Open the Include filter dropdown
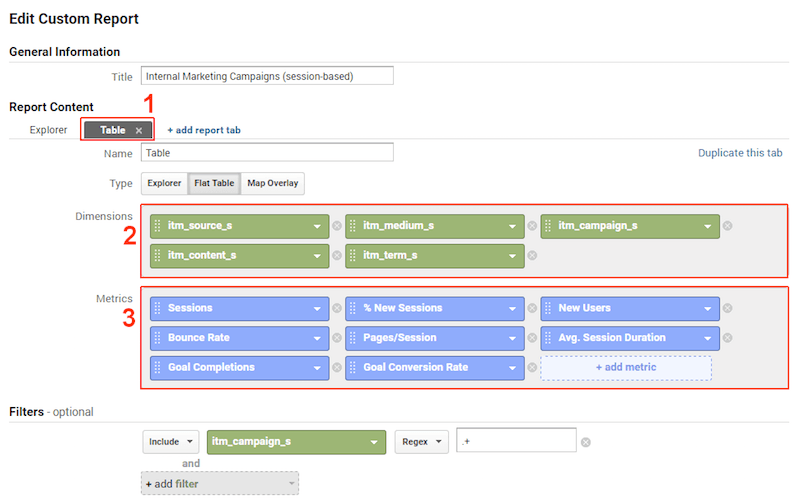Viewport: 800px width, 500px height. (x=171, y=442)
